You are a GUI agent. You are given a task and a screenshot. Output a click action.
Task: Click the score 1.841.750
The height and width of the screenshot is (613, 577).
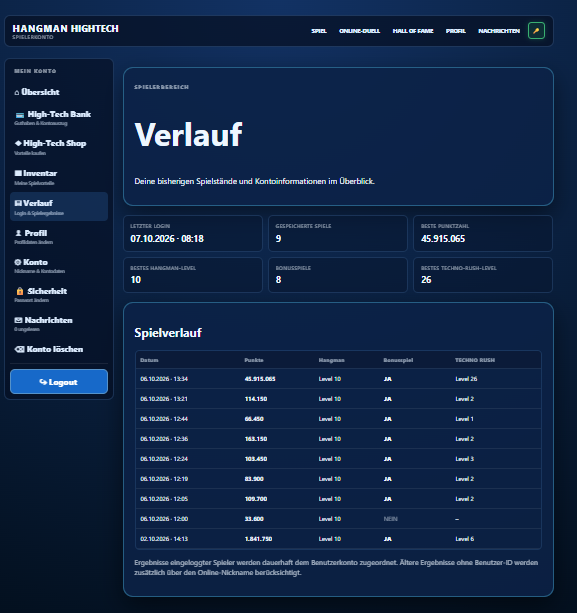click(258, 539)
